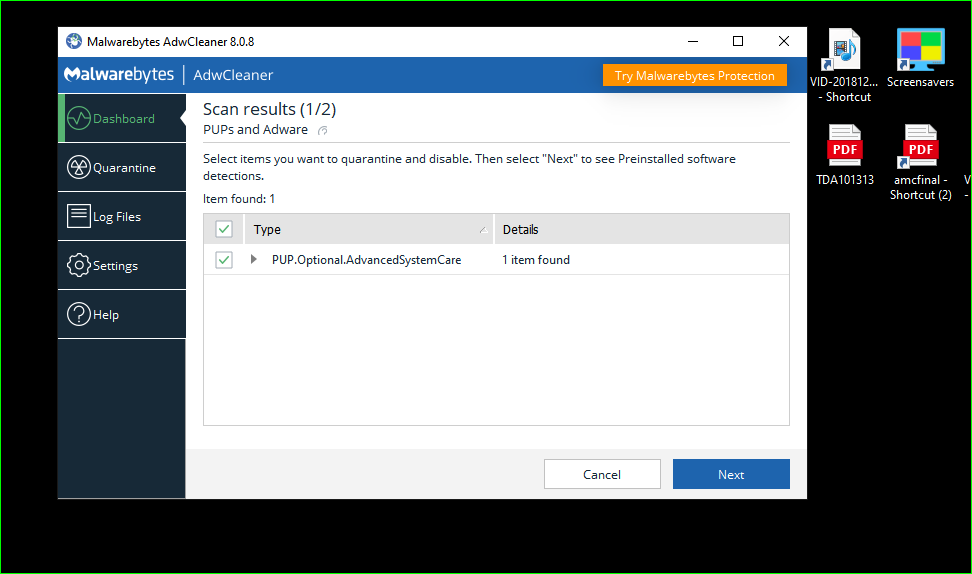Viewport: 972px width, 574px height.
Task: Open the Settings sidebar section
Action: click(122, 265)
